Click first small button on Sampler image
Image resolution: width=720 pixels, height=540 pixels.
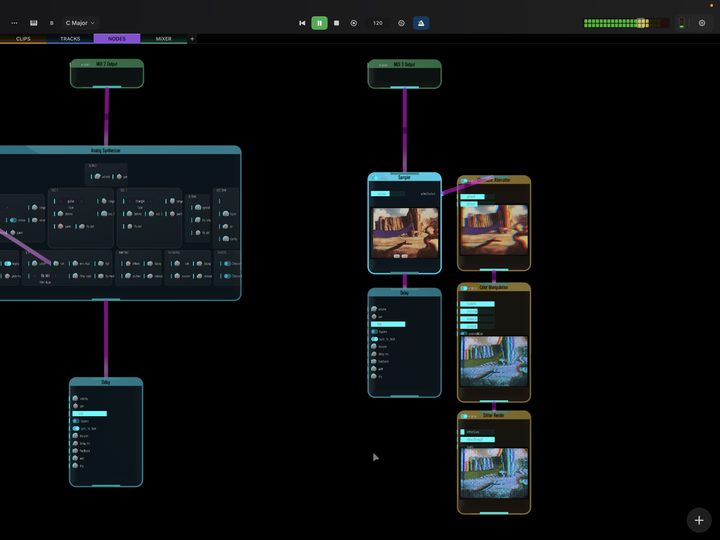[397, 256]
